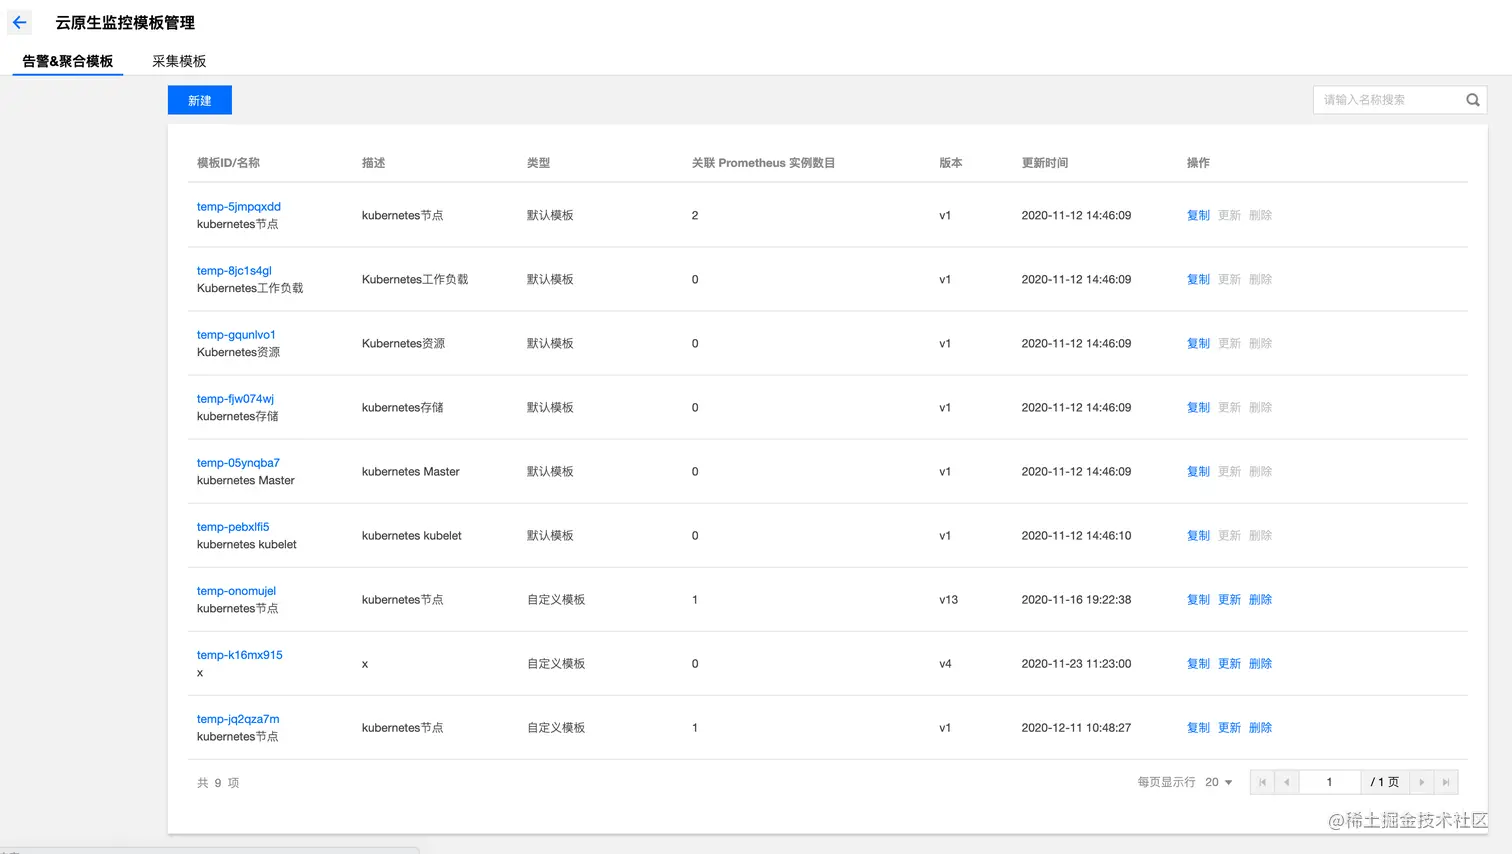Image resolution: width=1512 pixels, height=854 pixels.
Task: Click 复制 for temp-5jmpqxdd
Action: coord(1198,215)
